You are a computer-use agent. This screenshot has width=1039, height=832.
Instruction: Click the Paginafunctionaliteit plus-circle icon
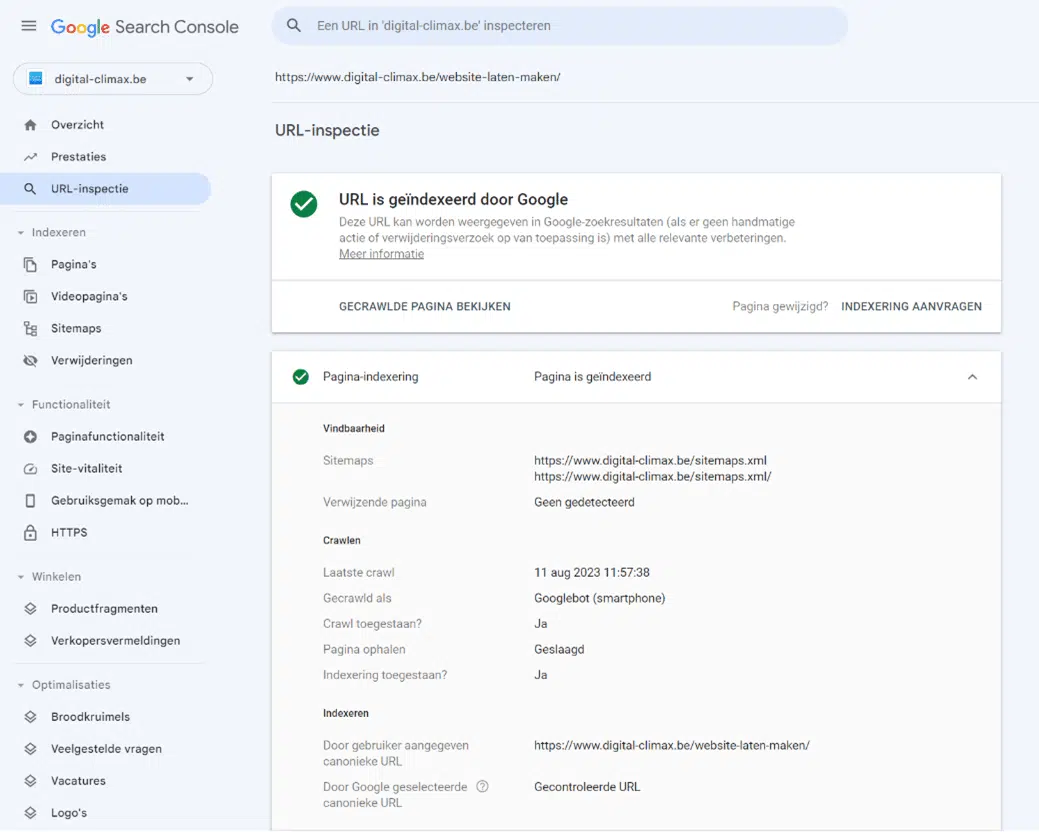[30, 437]
